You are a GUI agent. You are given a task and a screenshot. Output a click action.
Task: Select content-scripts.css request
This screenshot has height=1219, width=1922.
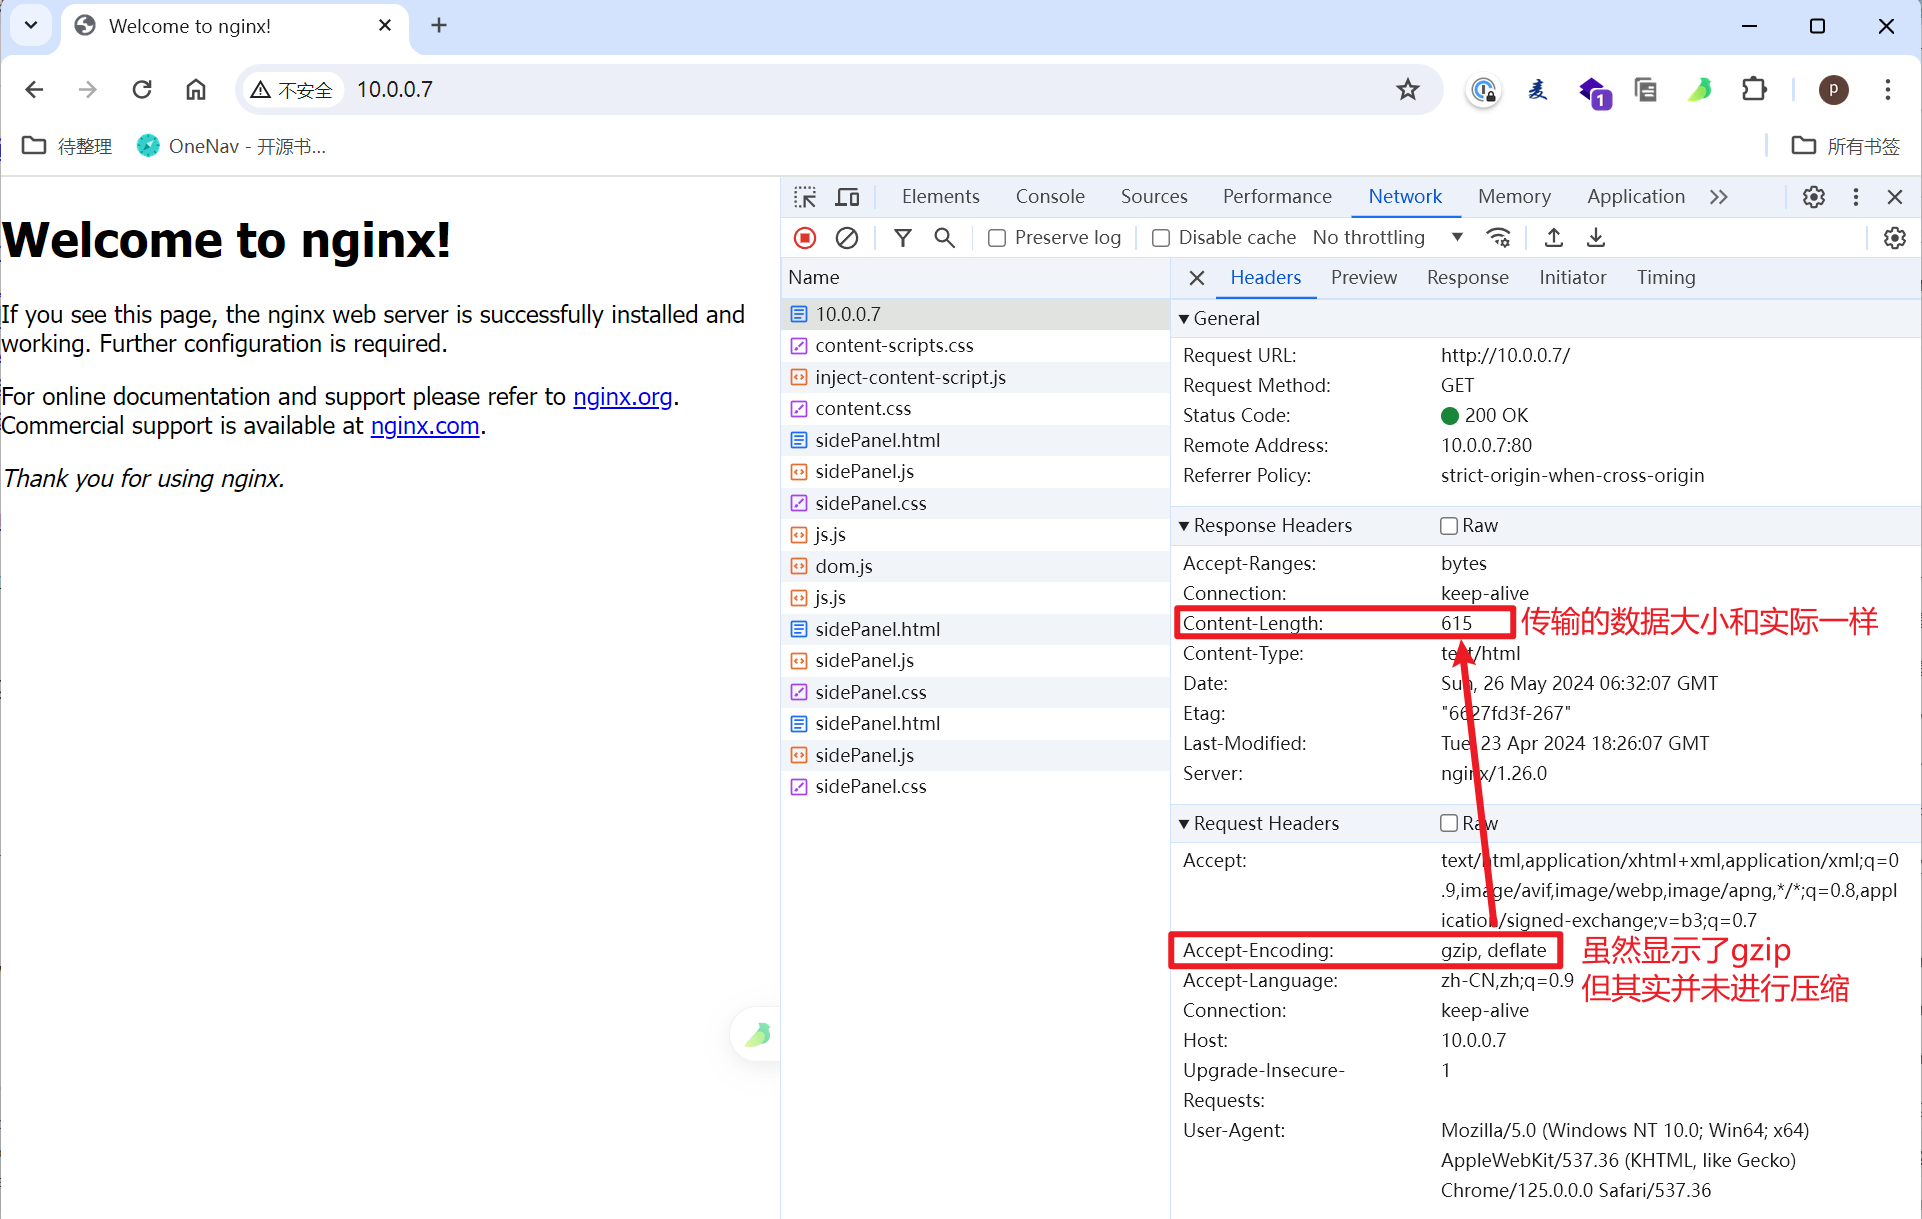975,346
